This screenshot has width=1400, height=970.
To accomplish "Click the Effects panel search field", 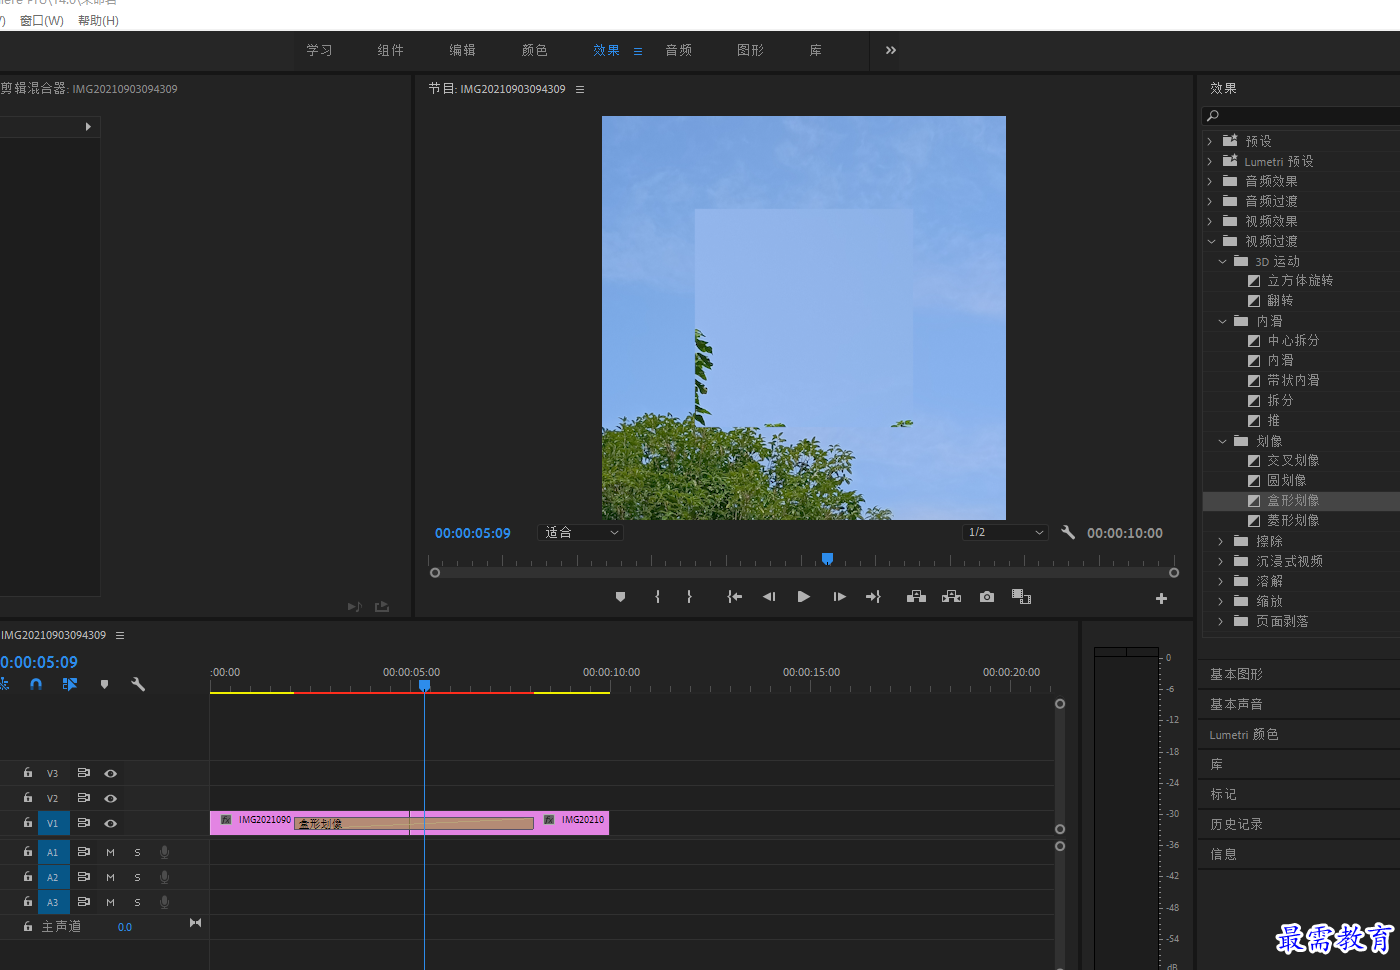I will click(x=1300, y=116).
